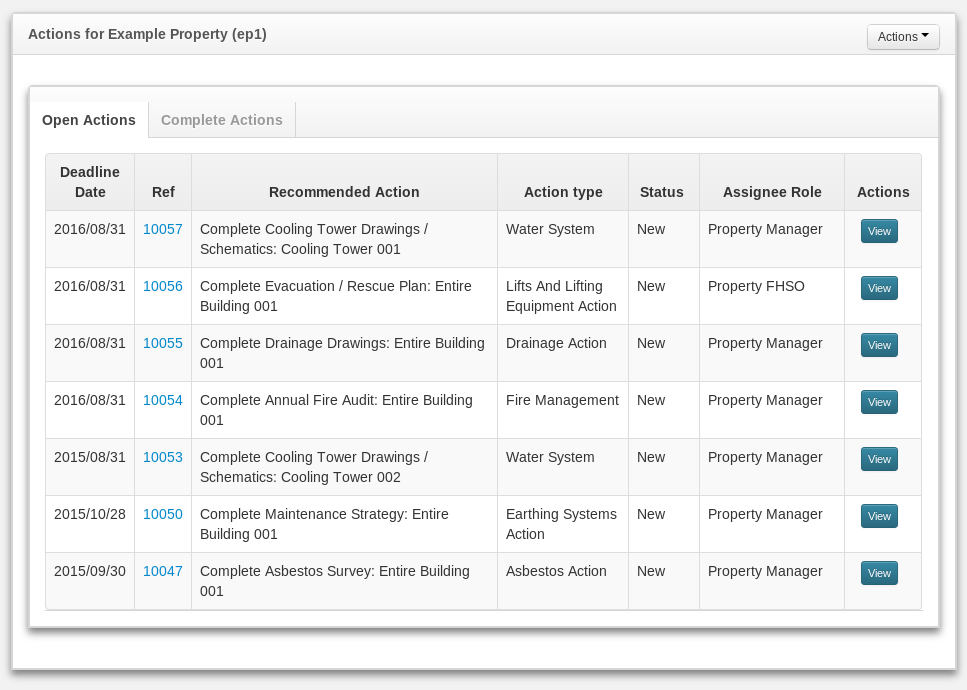
Task: Click the Recommended Action column header
Action: 344,192
